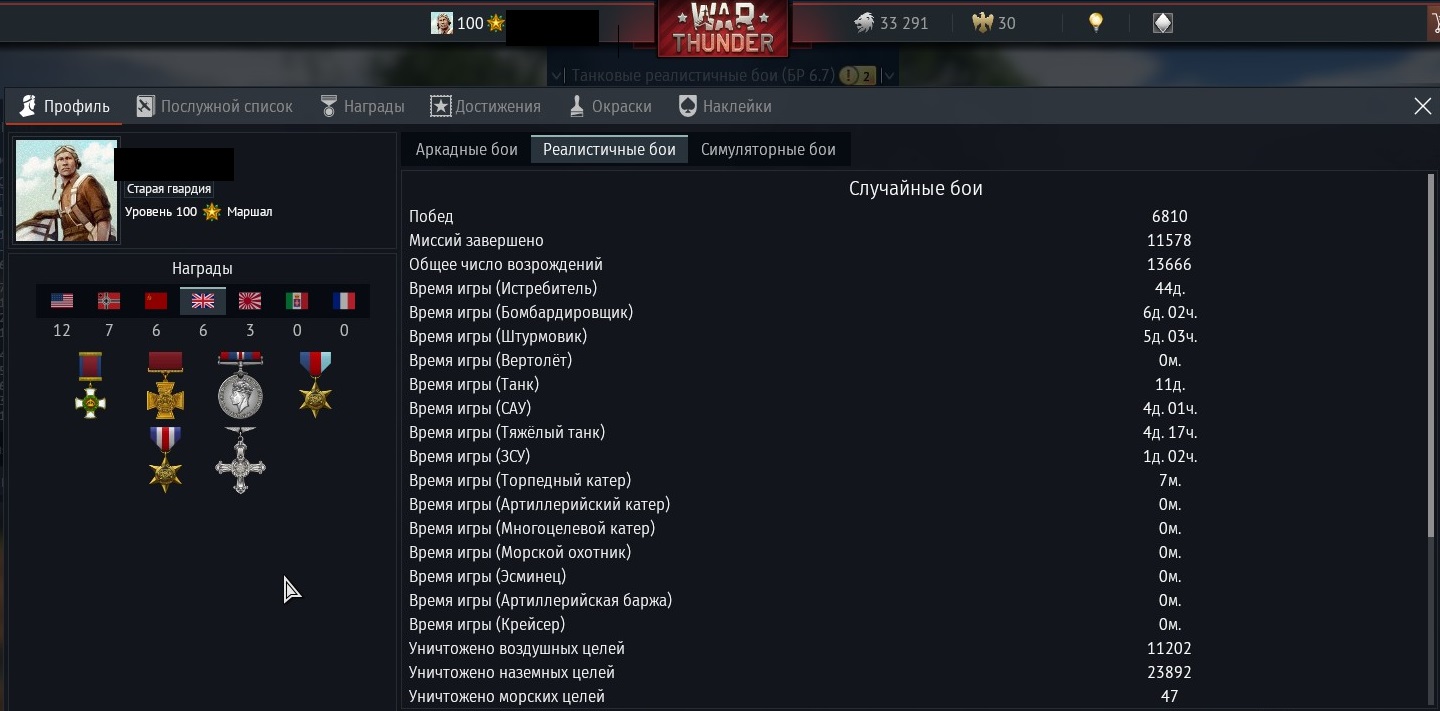Expand the battle mode dropdown left arrow
This screenshot has height=711, width=1440.
coord(556,76)
